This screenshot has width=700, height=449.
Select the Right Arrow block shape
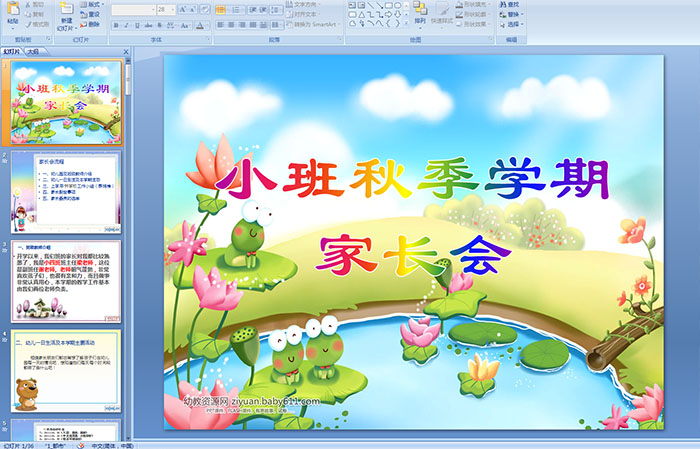coord(388,15)
